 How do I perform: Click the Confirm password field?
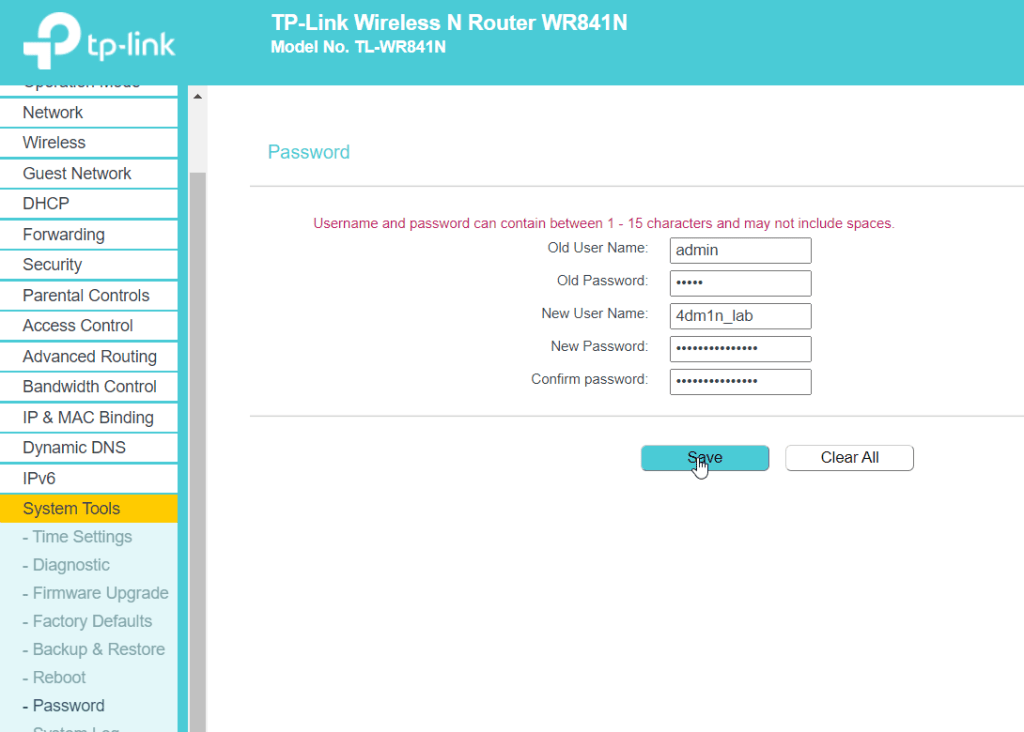(x=740, y=381)
